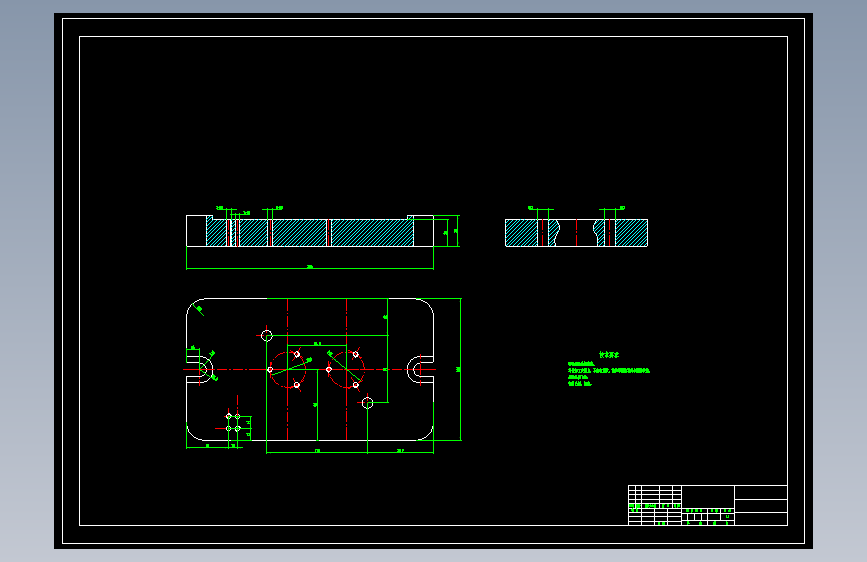Select the overall height dimension right of plan view

pyautogui.click(x=460, y=370)
